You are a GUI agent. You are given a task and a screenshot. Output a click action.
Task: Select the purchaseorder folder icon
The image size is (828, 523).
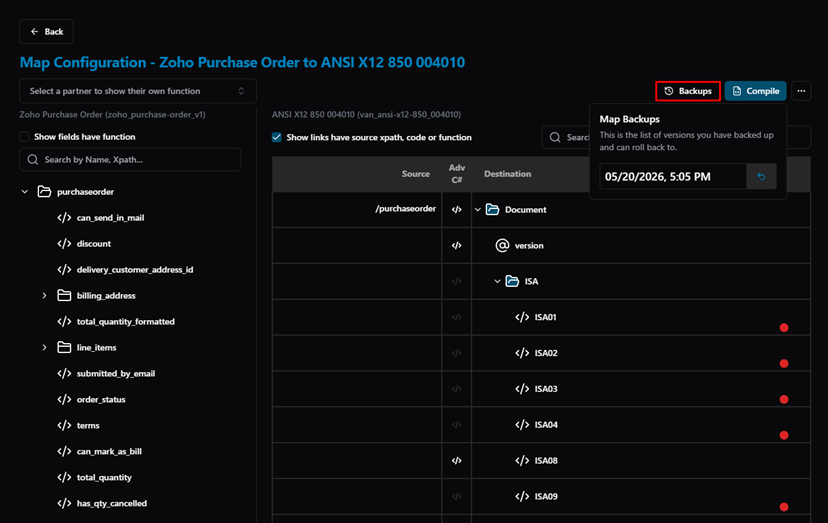[44, 192]
